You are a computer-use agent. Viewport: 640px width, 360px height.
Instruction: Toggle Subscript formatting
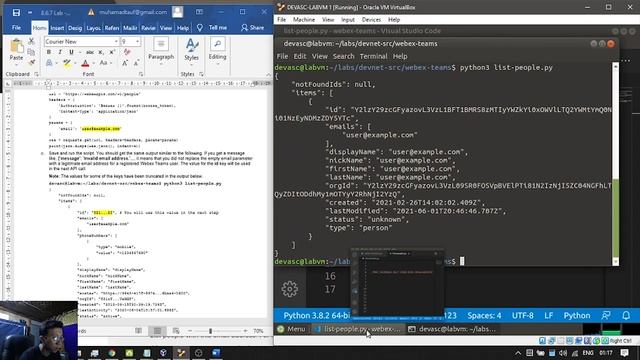101,52
